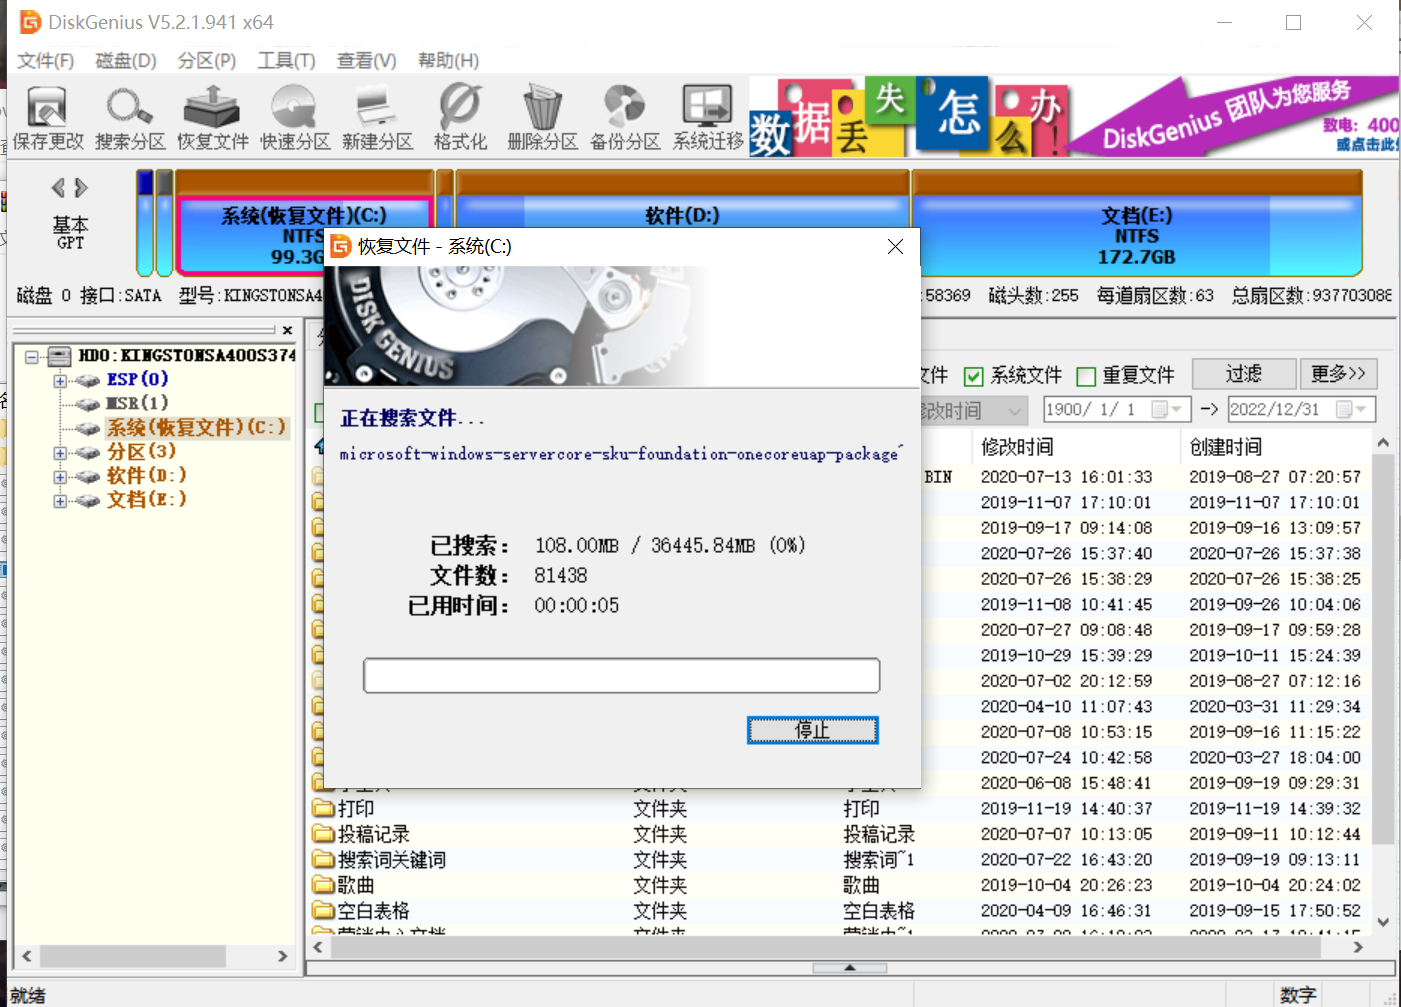Screen dimensions: 1401x1007
Task: Click the 歌曲 folder icon
Action: [322, 884]
